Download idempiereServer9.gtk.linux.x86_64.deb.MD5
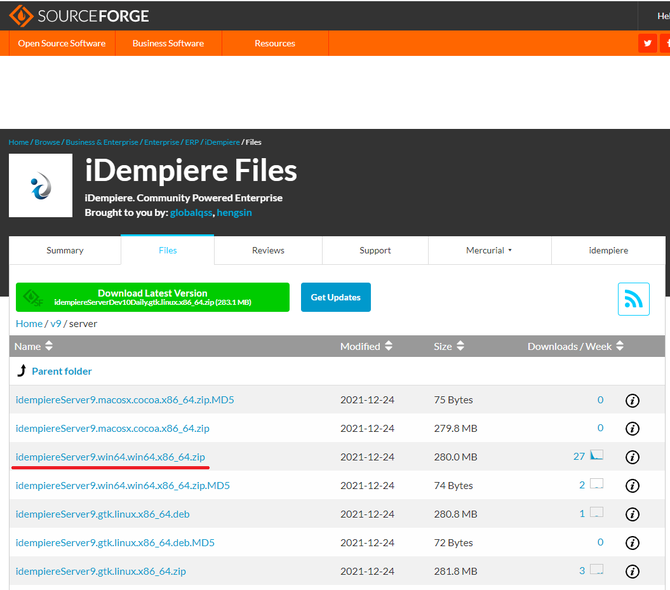This screenshot has width=670, height=590. pyautogui.click(x=115, y=543)
